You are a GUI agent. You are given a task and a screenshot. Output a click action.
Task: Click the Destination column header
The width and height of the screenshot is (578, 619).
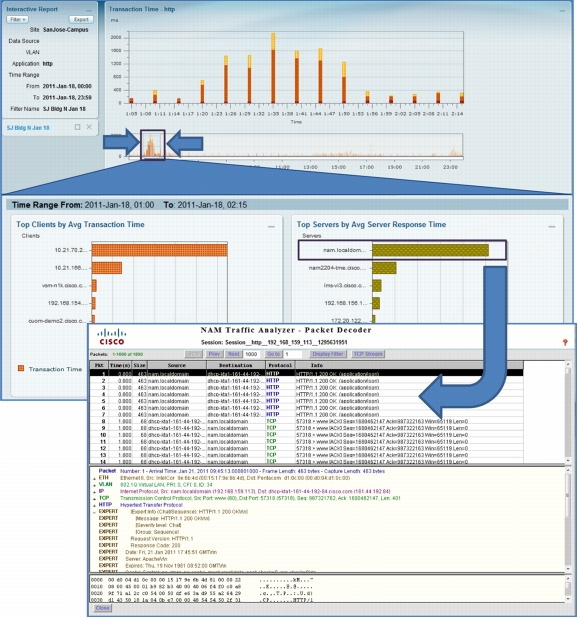[235, 365]
